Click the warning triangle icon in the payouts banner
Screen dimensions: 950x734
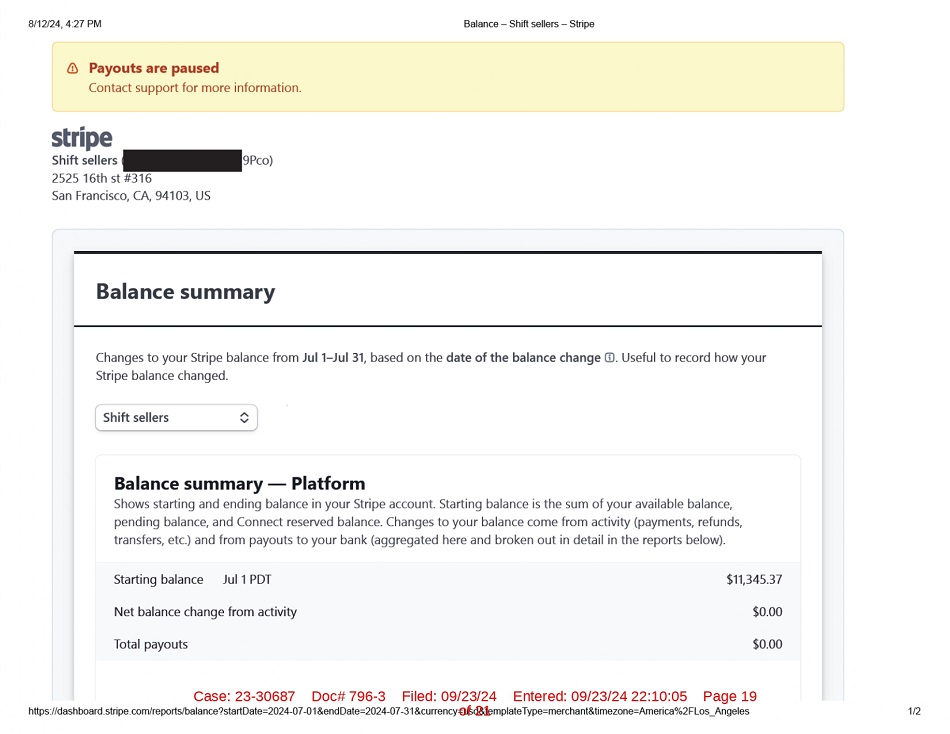(x=72, y=69)
